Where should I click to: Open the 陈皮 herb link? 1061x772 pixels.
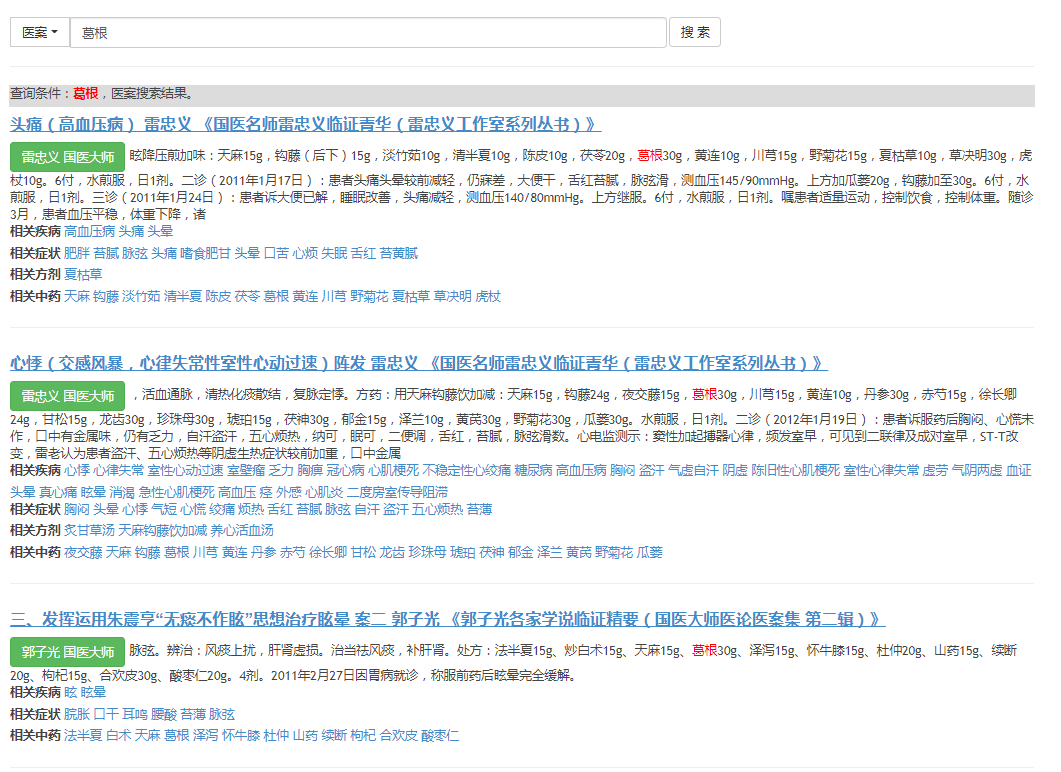click(x=218, y=296)
